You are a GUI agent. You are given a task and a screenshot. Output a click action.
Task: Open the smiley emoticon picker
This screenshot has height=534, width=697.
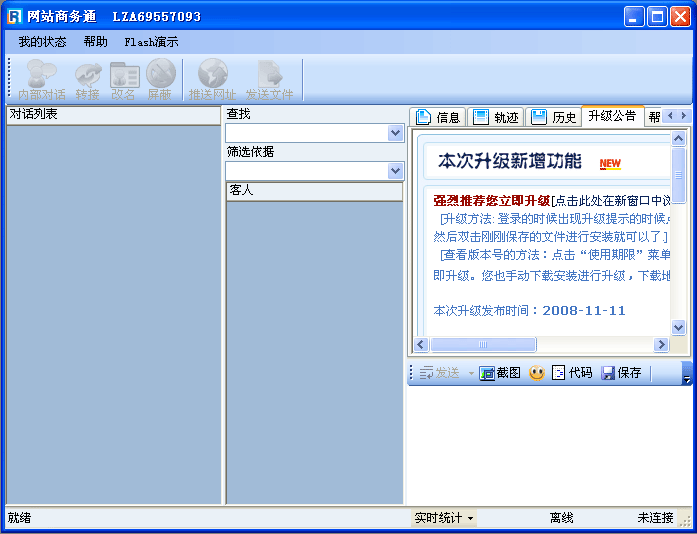point(537,373)
